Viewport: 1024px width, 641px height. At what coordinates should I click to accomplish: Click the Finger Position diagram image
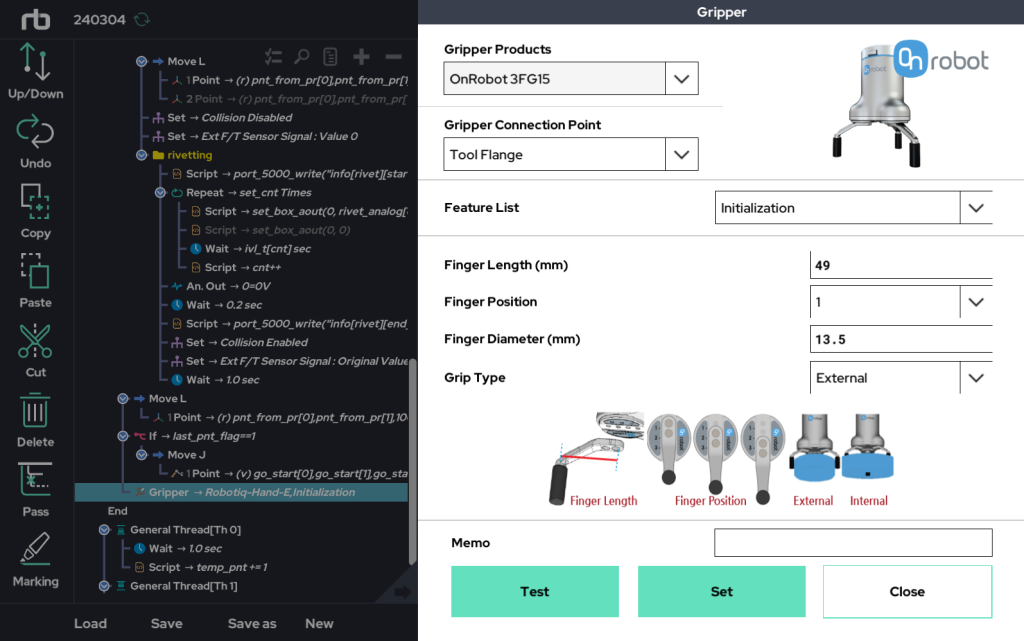[x=715, y=459]
